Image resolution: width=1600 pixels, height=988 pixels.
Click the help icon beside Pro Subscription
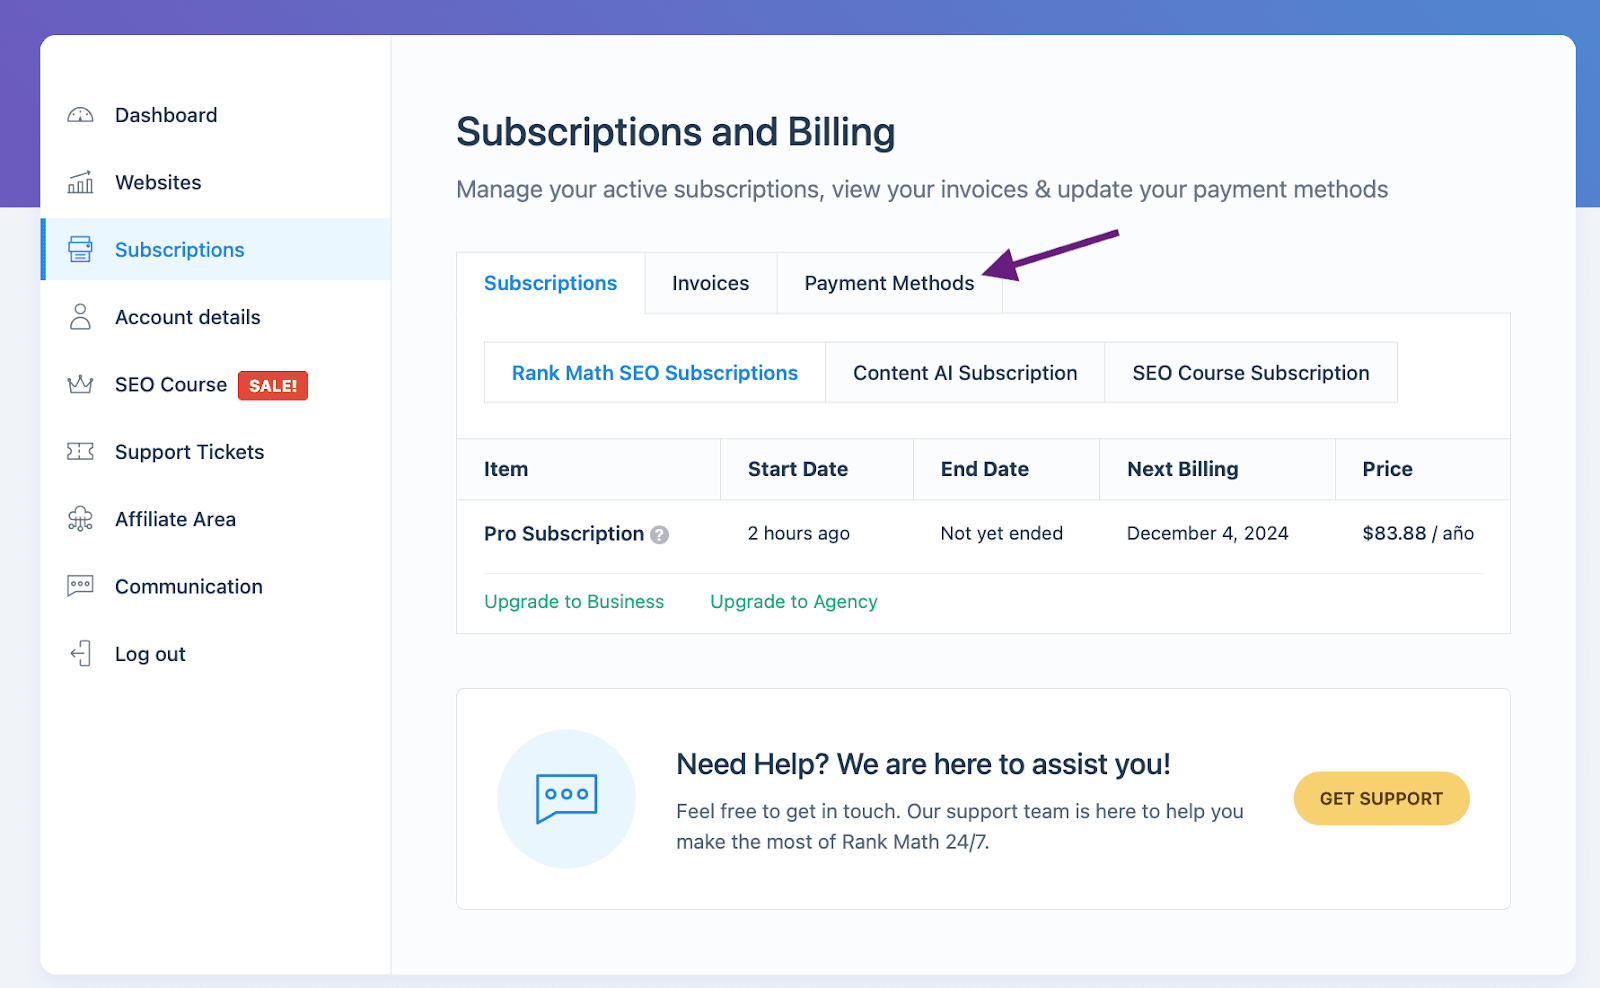tap(659, 535)
